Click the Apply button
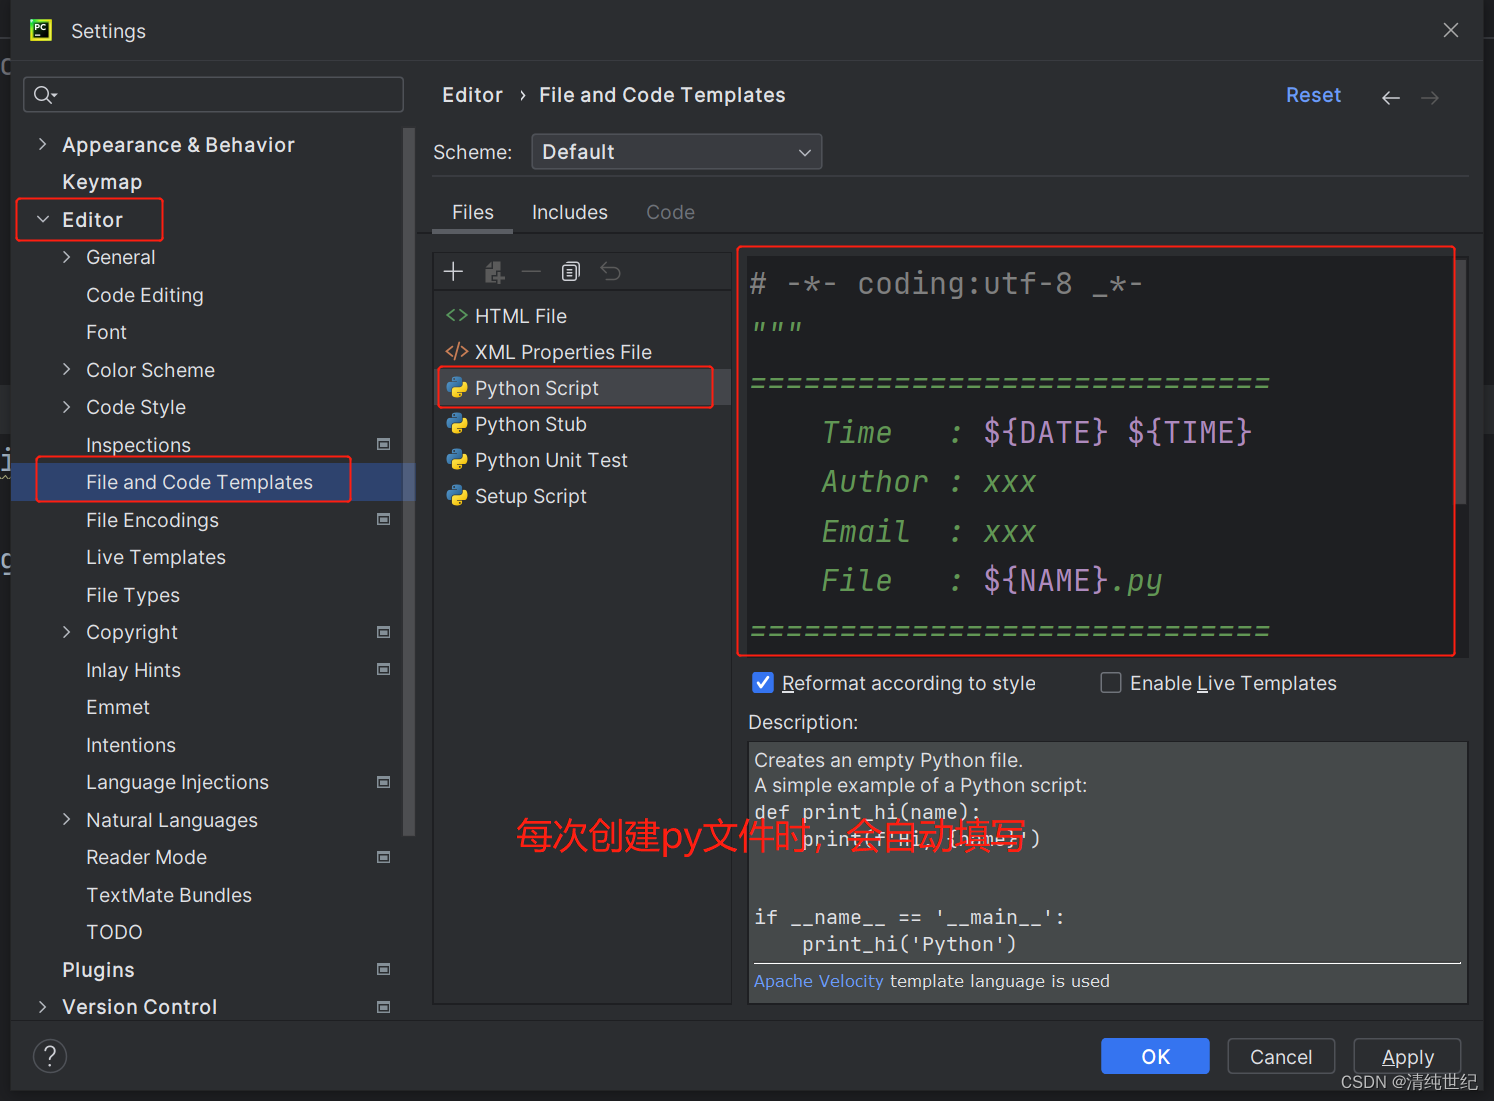 click(1407, 1056)
